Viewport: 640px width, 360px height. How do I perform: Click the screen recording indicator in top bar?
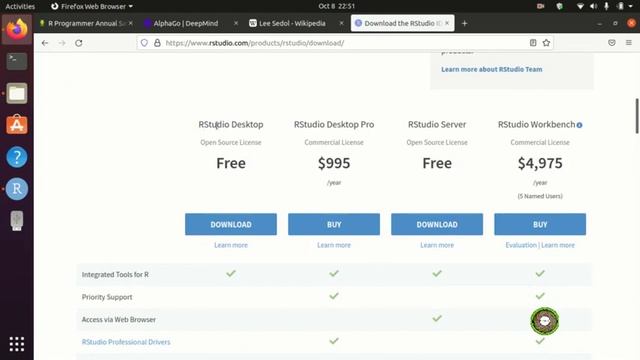540,6
